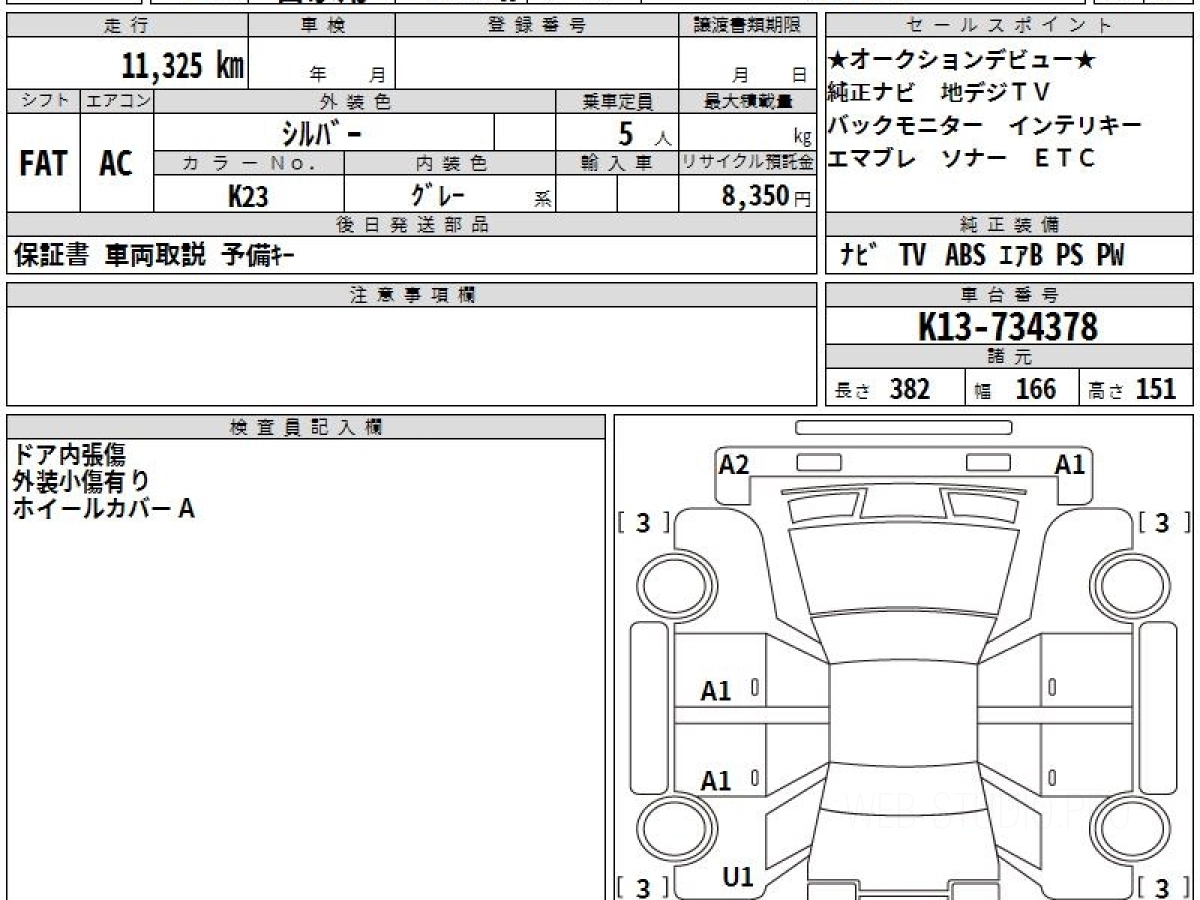The height and width of the screenshot is (900, 1200).
Task: Click the ドア内張傷 inspector note
Action: tap(69, 455)
